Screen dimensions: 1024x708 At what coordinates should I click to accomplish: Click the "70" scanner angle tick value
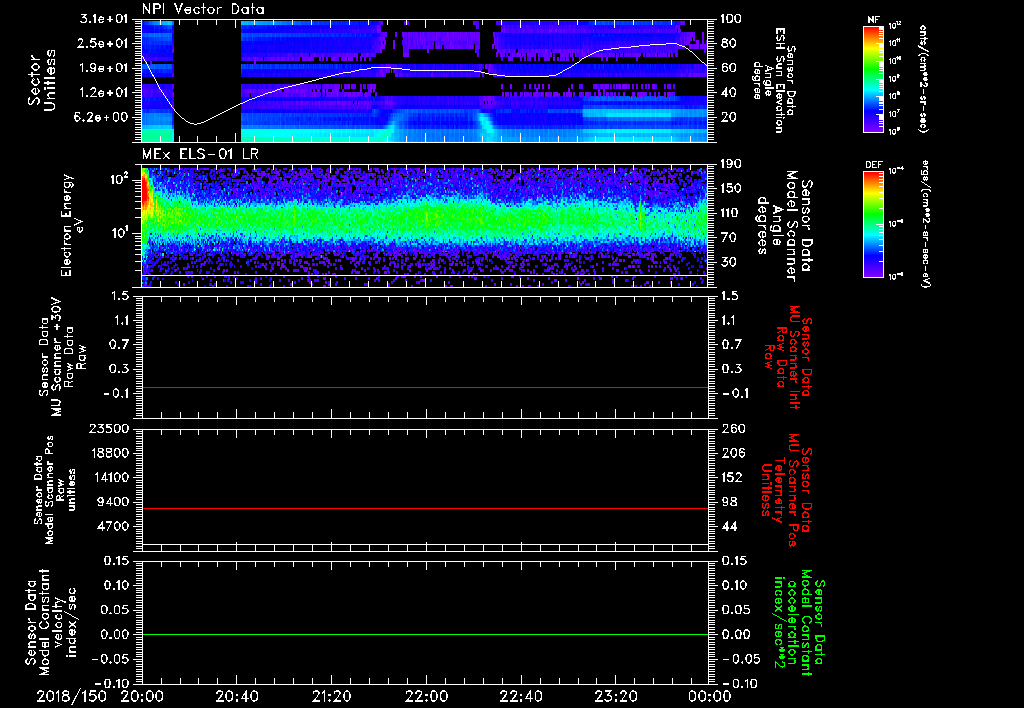tap(728, 238)
